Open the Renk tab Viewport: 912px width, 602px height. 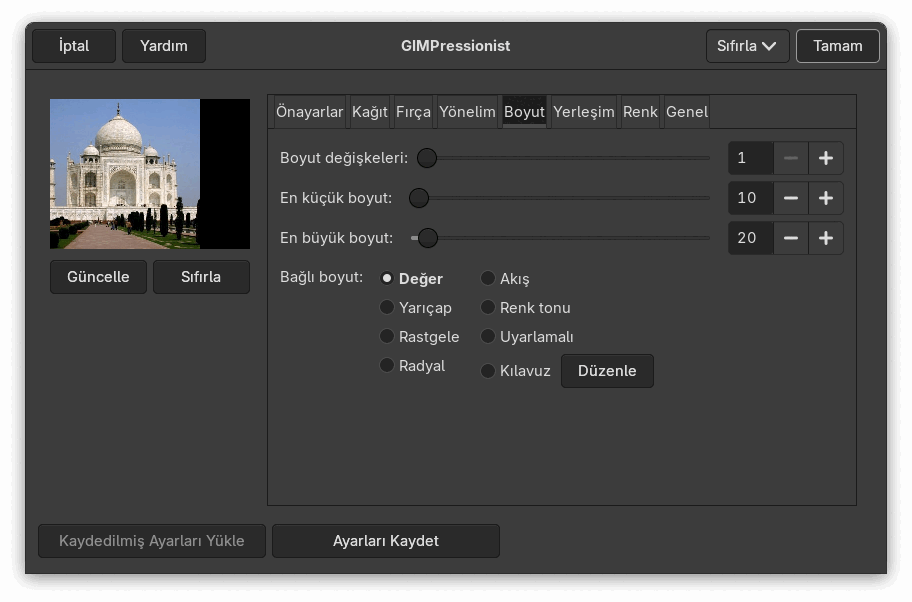tap(640, 112)
